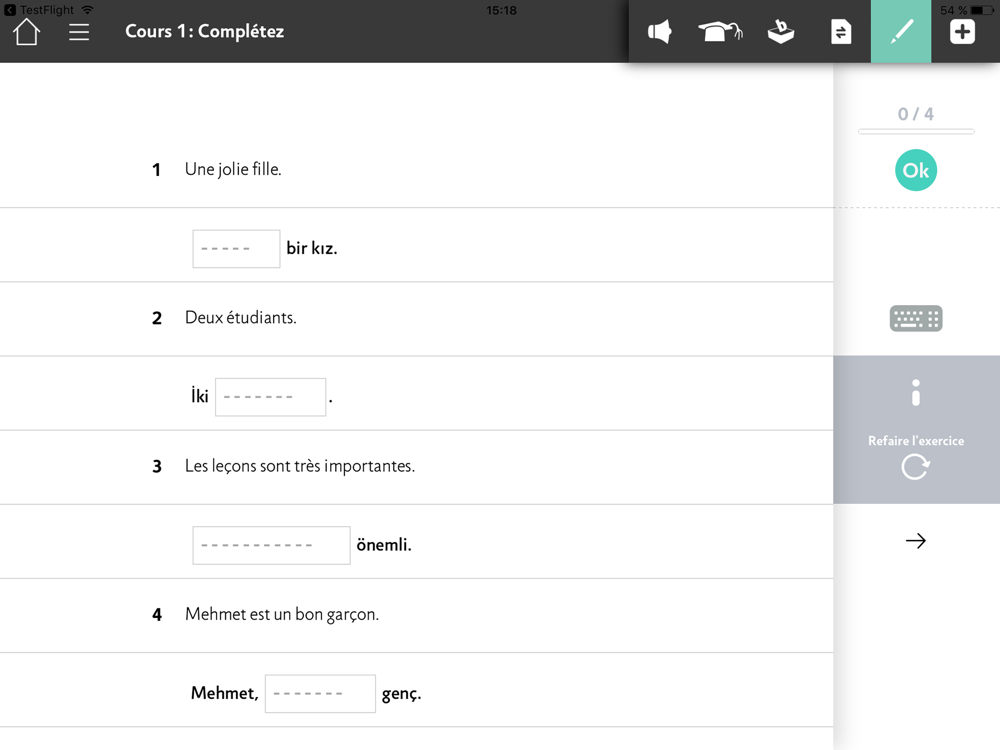Tap 'Cours 1: Complétez' title
This screenshot has width=1000, height=750.
point(204,31)
